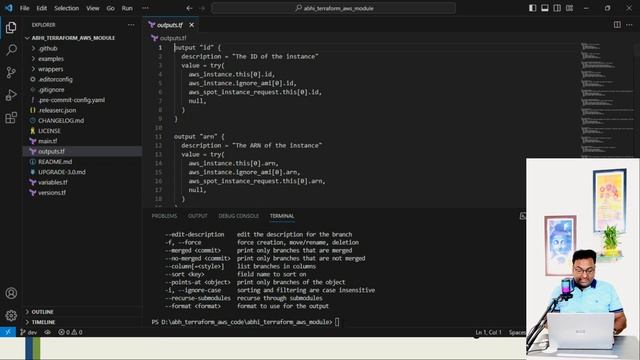Open the Customize Layout icon
The image size is (640, 360).
pos(569,8)
